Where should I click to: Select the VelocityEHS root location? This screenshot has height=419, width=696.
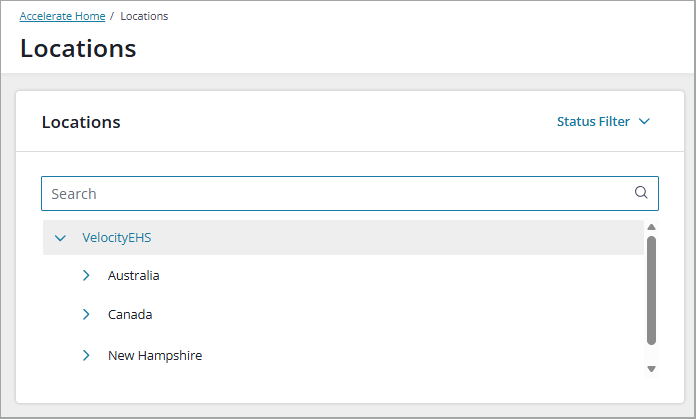(x=117, y=237)
